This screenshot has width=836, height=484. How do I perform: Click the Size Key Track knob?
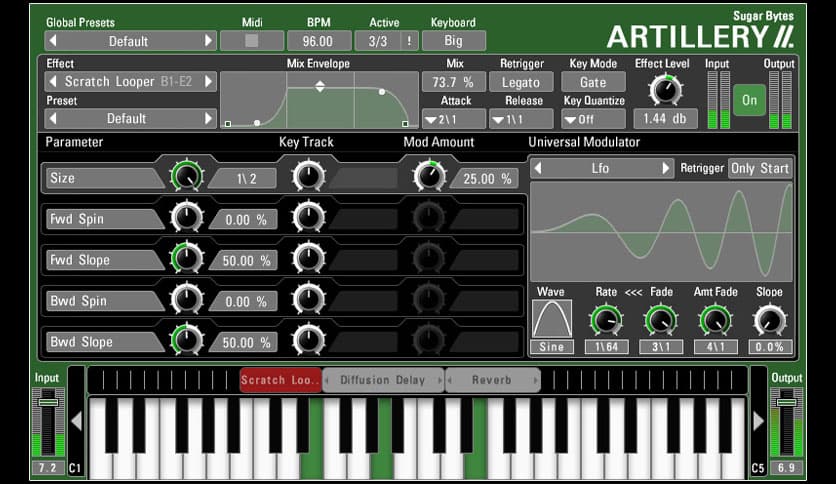point(309,176)
